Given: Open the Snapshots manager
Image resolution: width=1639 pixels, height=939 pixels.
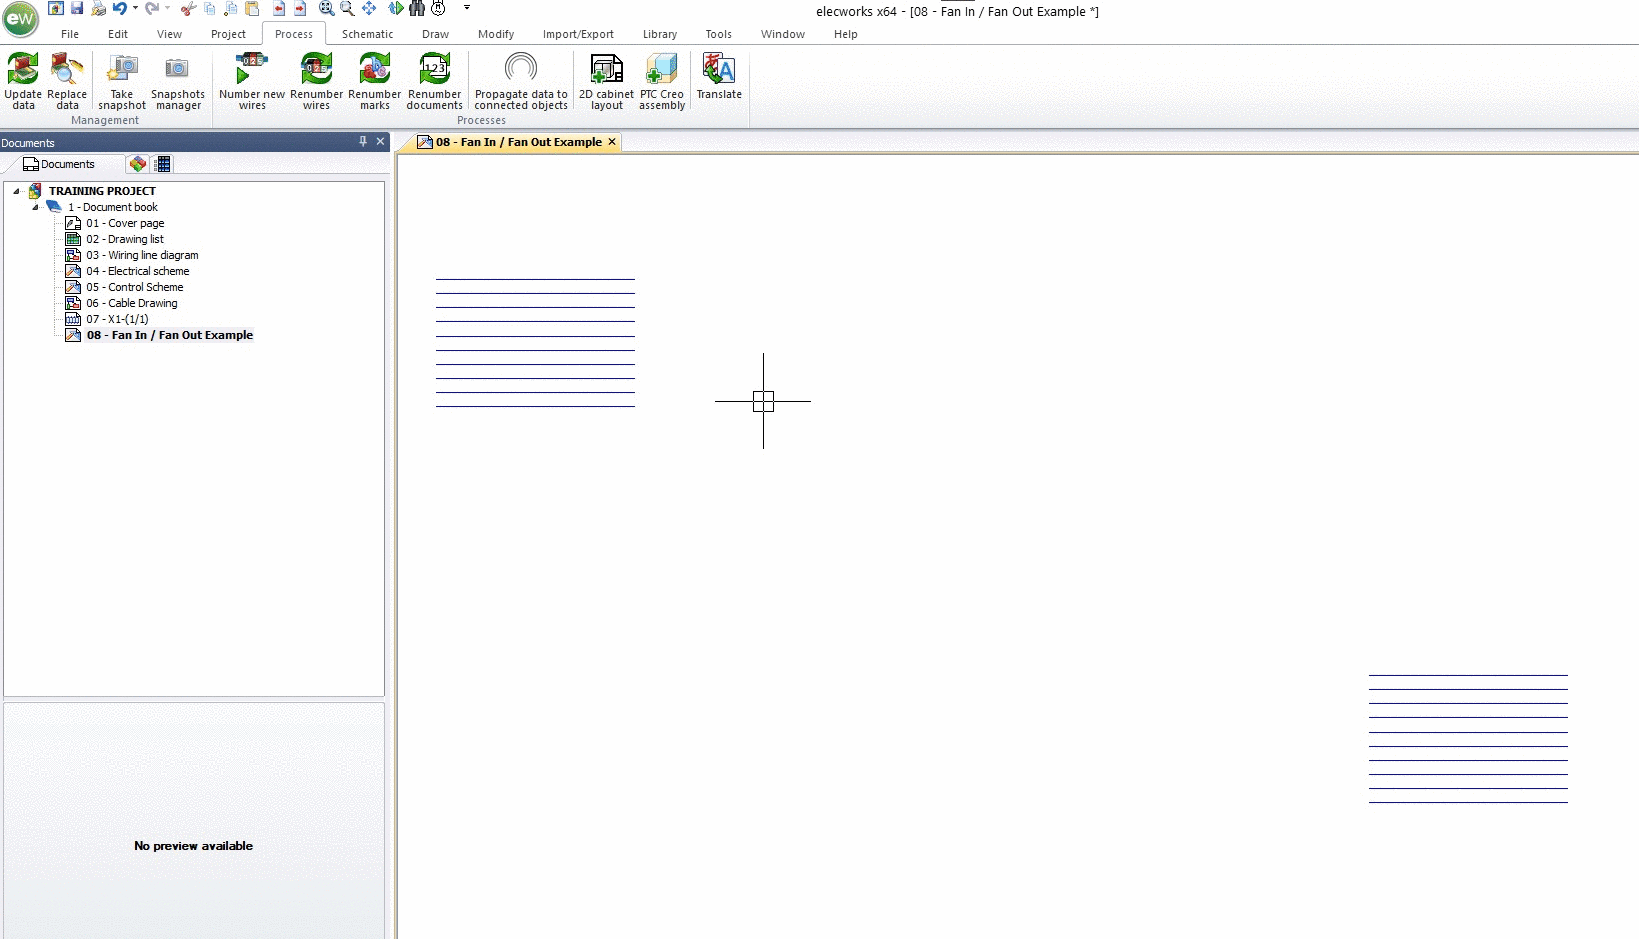Looking at the screenshot, I should pos(178,81).
